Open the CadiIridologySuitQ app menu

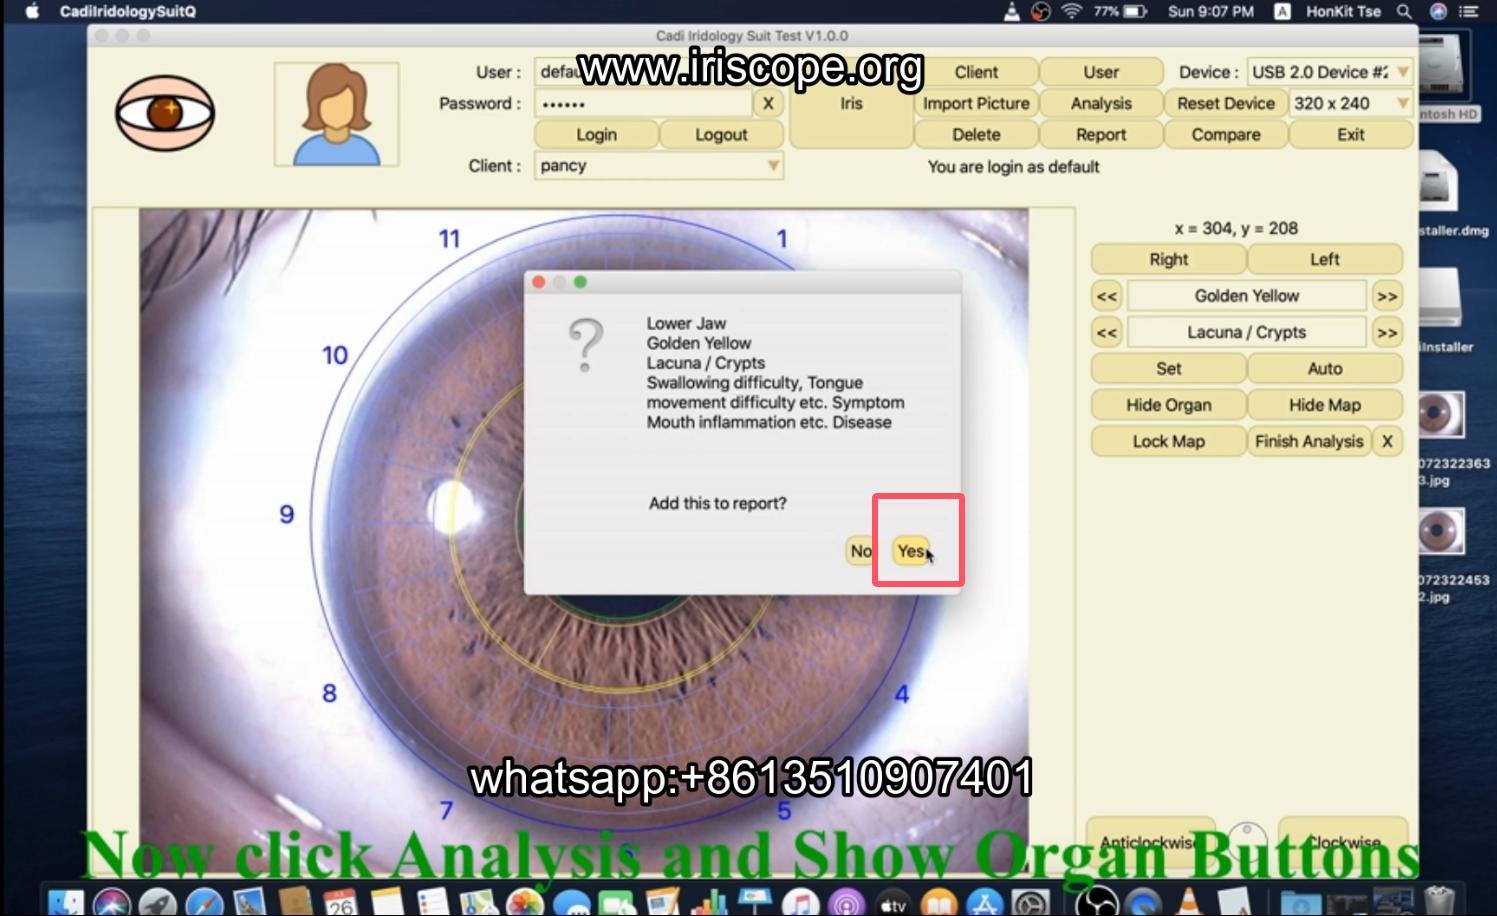[x=128, y=11]
